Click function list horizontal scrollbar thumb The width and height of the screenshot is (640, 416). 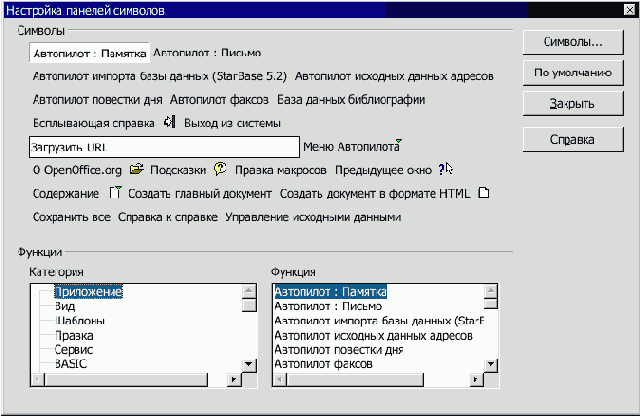tap(355, 380)
